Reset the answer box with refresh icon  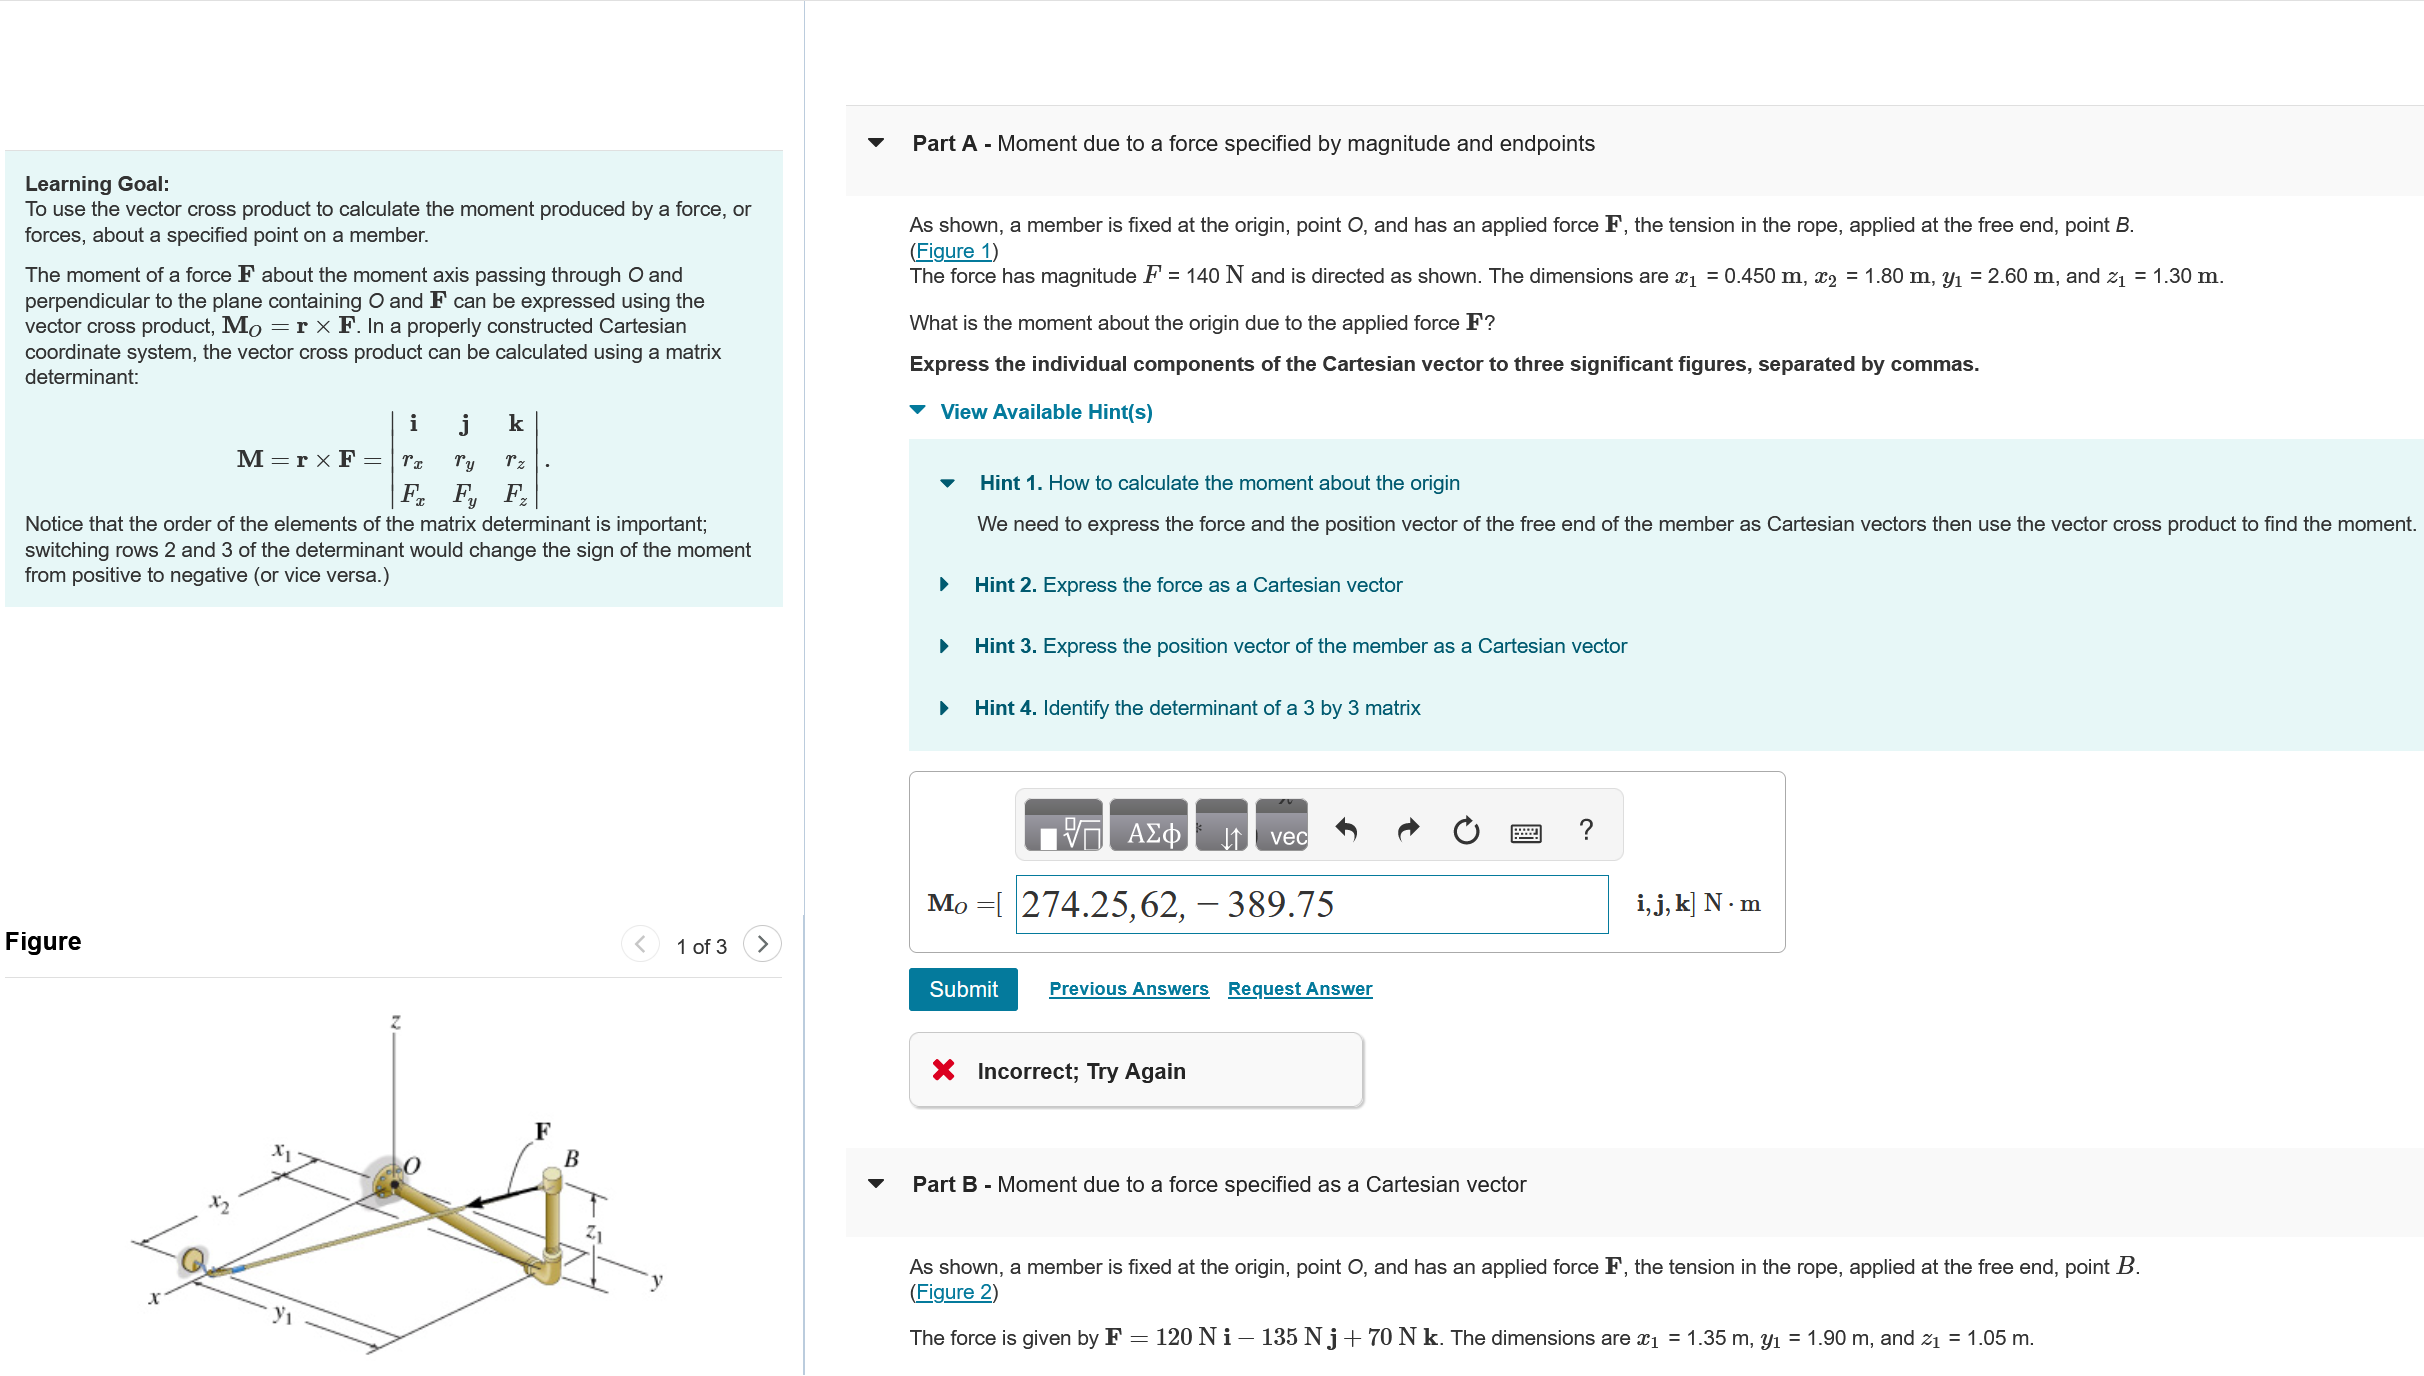click(1466, 830)
